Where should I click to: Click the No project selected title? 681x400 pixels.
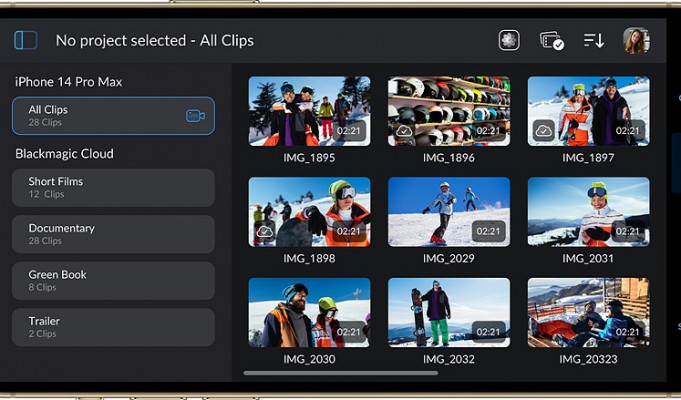click(155, 40)
